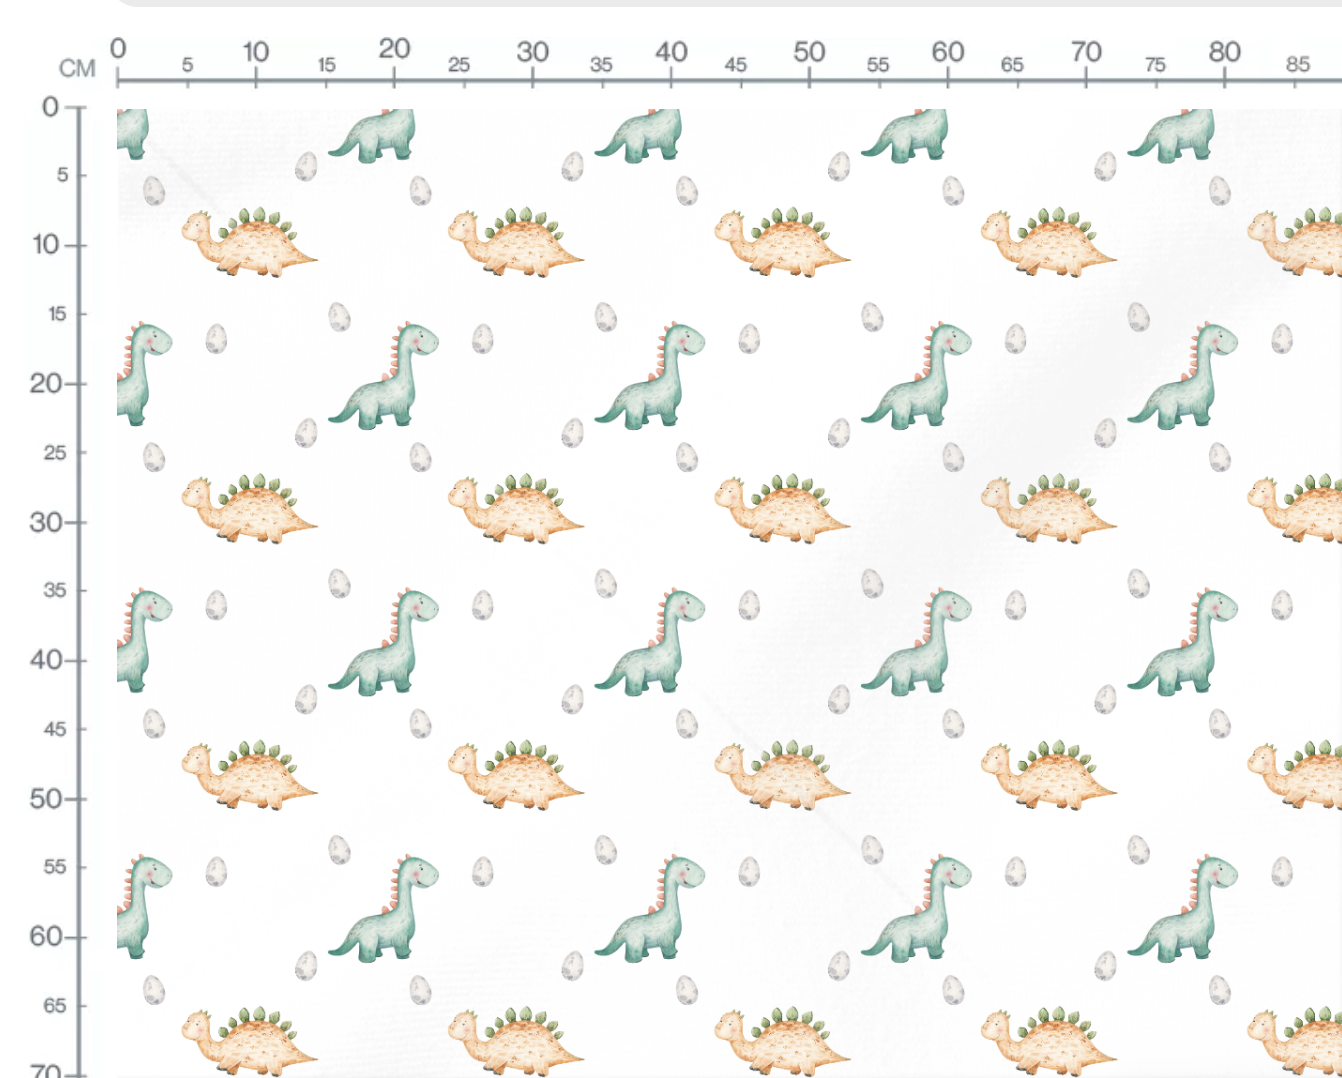
Task: Click the CM unit label
Action: click(x=77, y=68)
